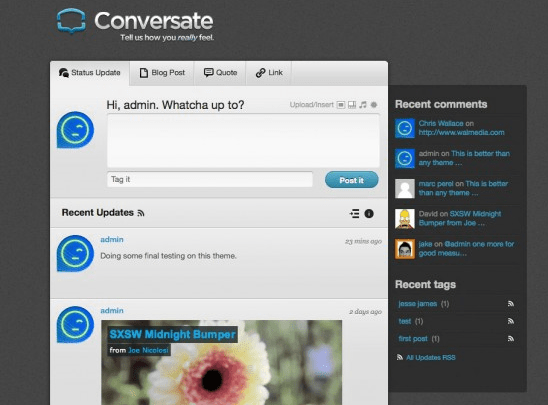Open the add media star icon
This screenshot has height=405, width=548.
[374, 104]
